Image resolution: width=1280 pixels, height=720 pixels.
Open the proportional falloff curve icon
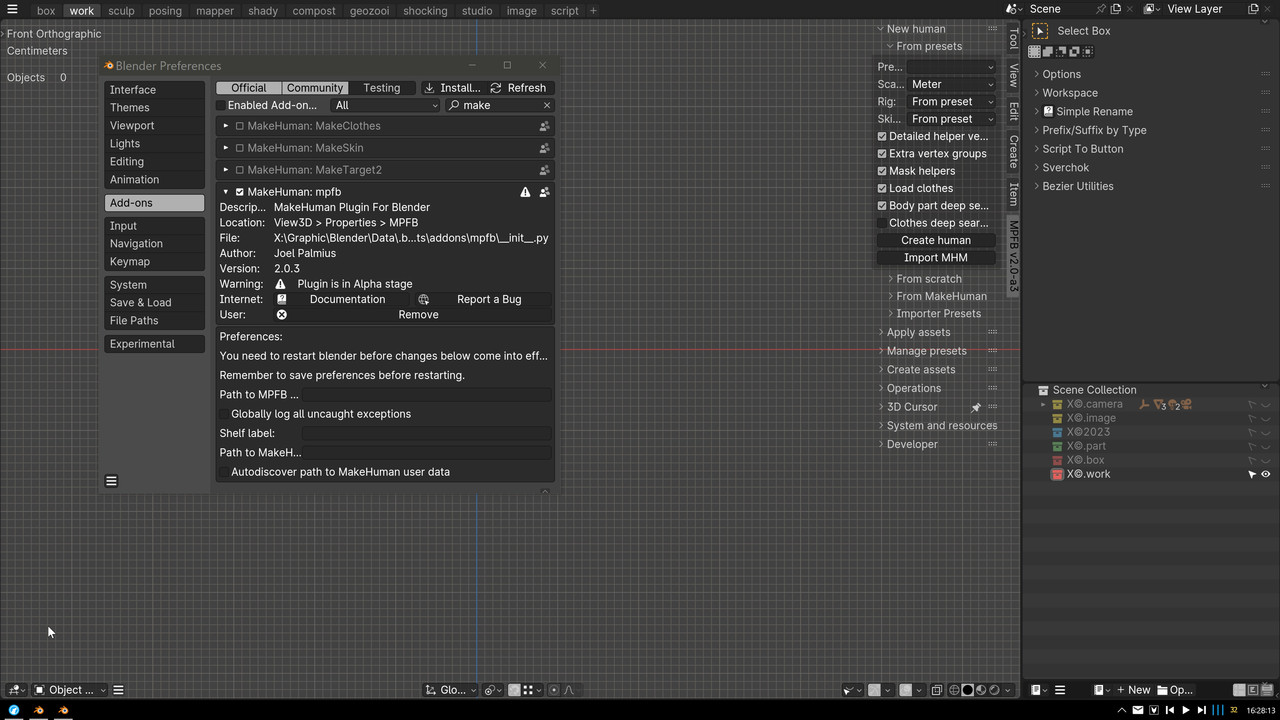569,690
